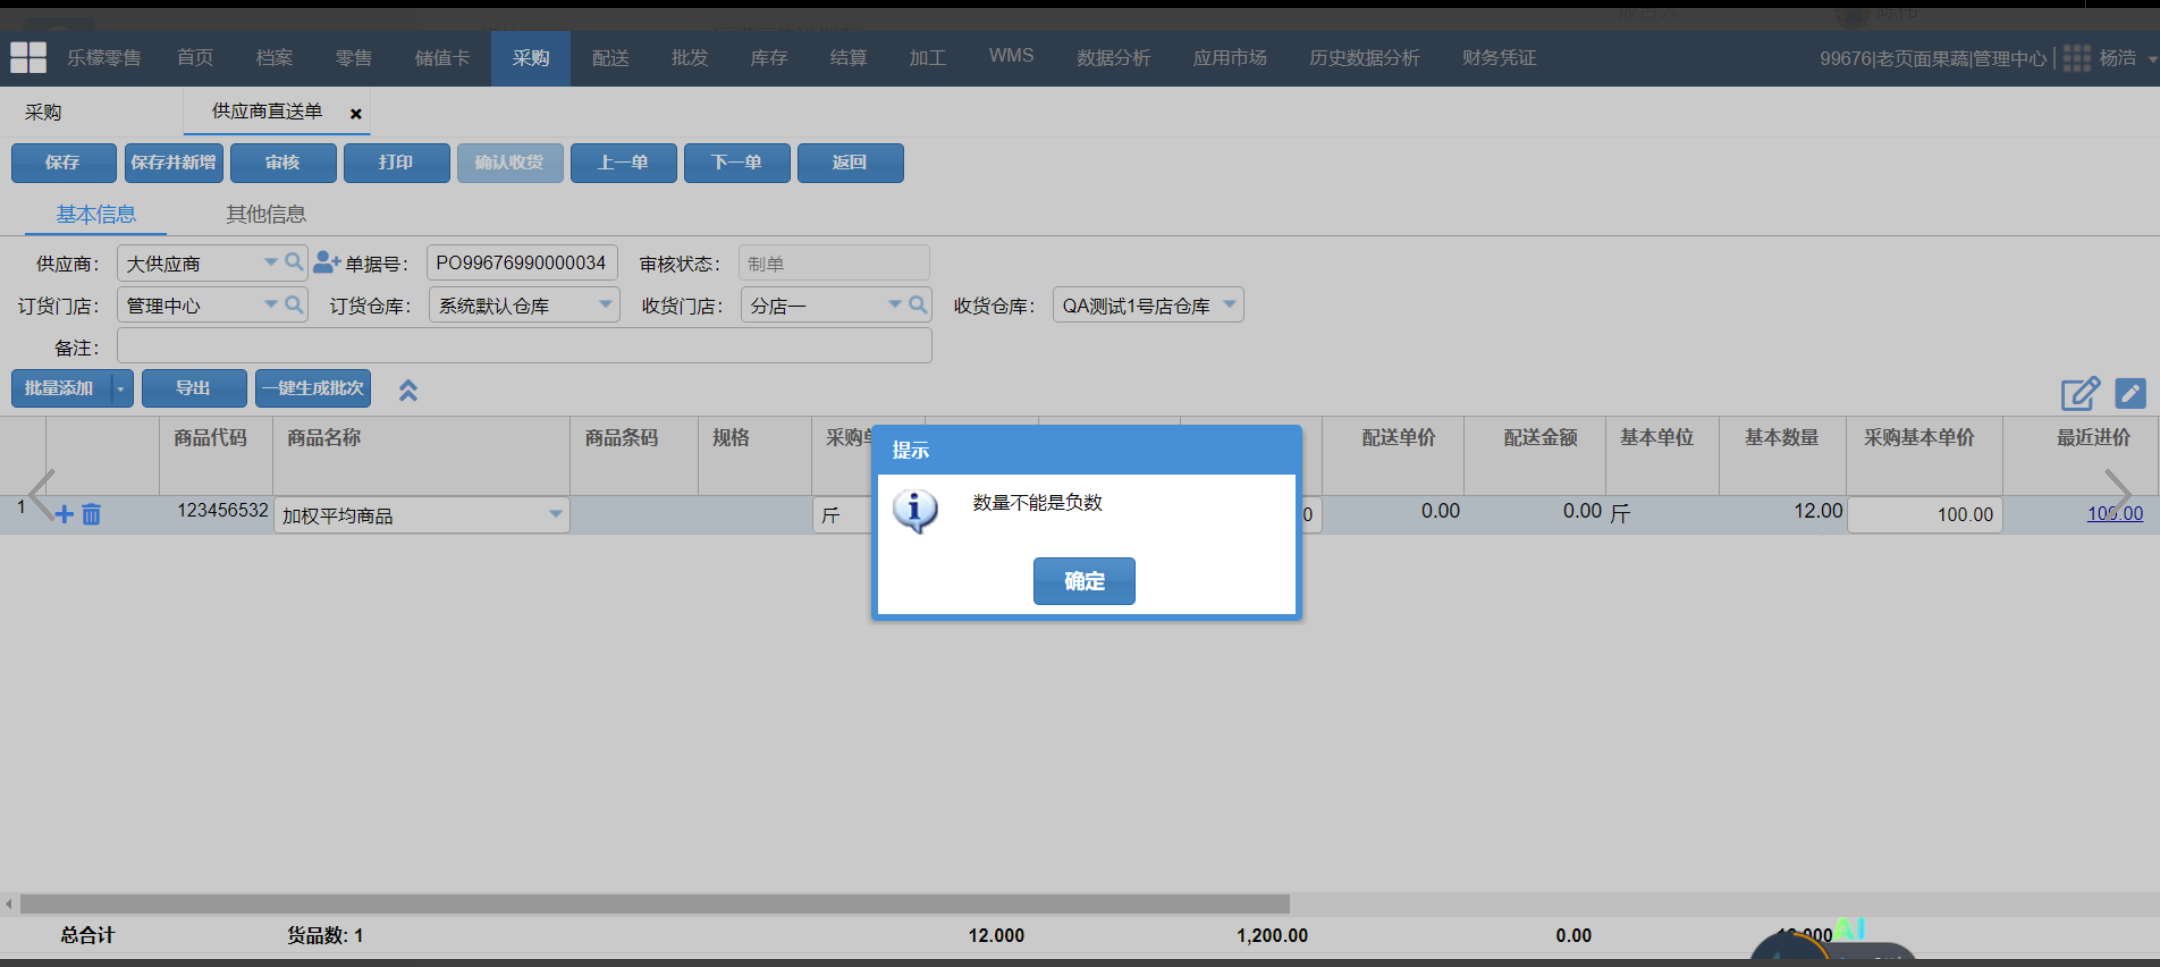Go to 下一单
The width and height of the screenshot is (2161, 967).
(737, 163)
